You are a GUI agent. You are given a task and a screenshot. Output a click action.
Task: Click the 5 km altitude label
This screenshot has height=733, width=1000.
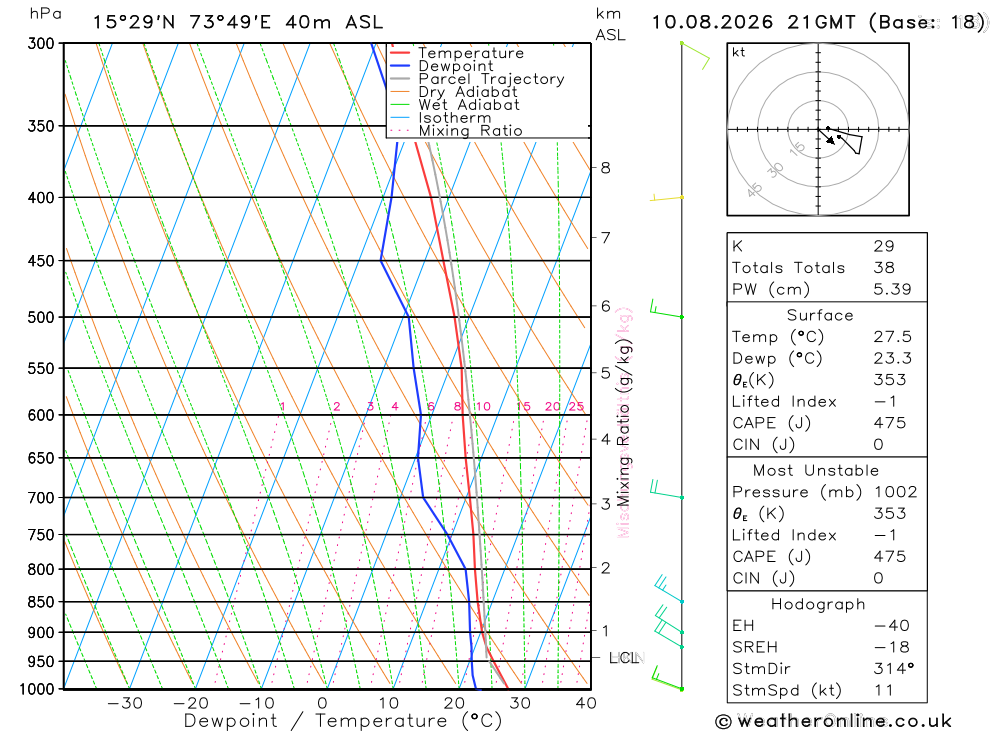click(605, 373)
